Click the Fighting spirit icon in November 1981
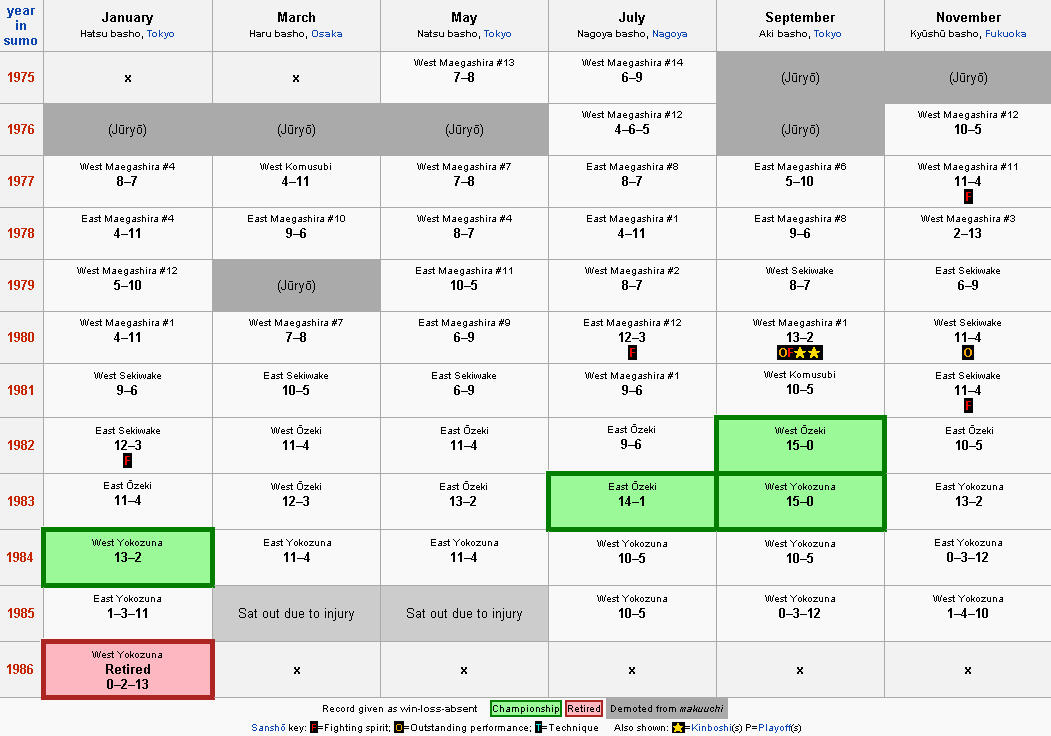1051x736 pixels. point(968,406)
